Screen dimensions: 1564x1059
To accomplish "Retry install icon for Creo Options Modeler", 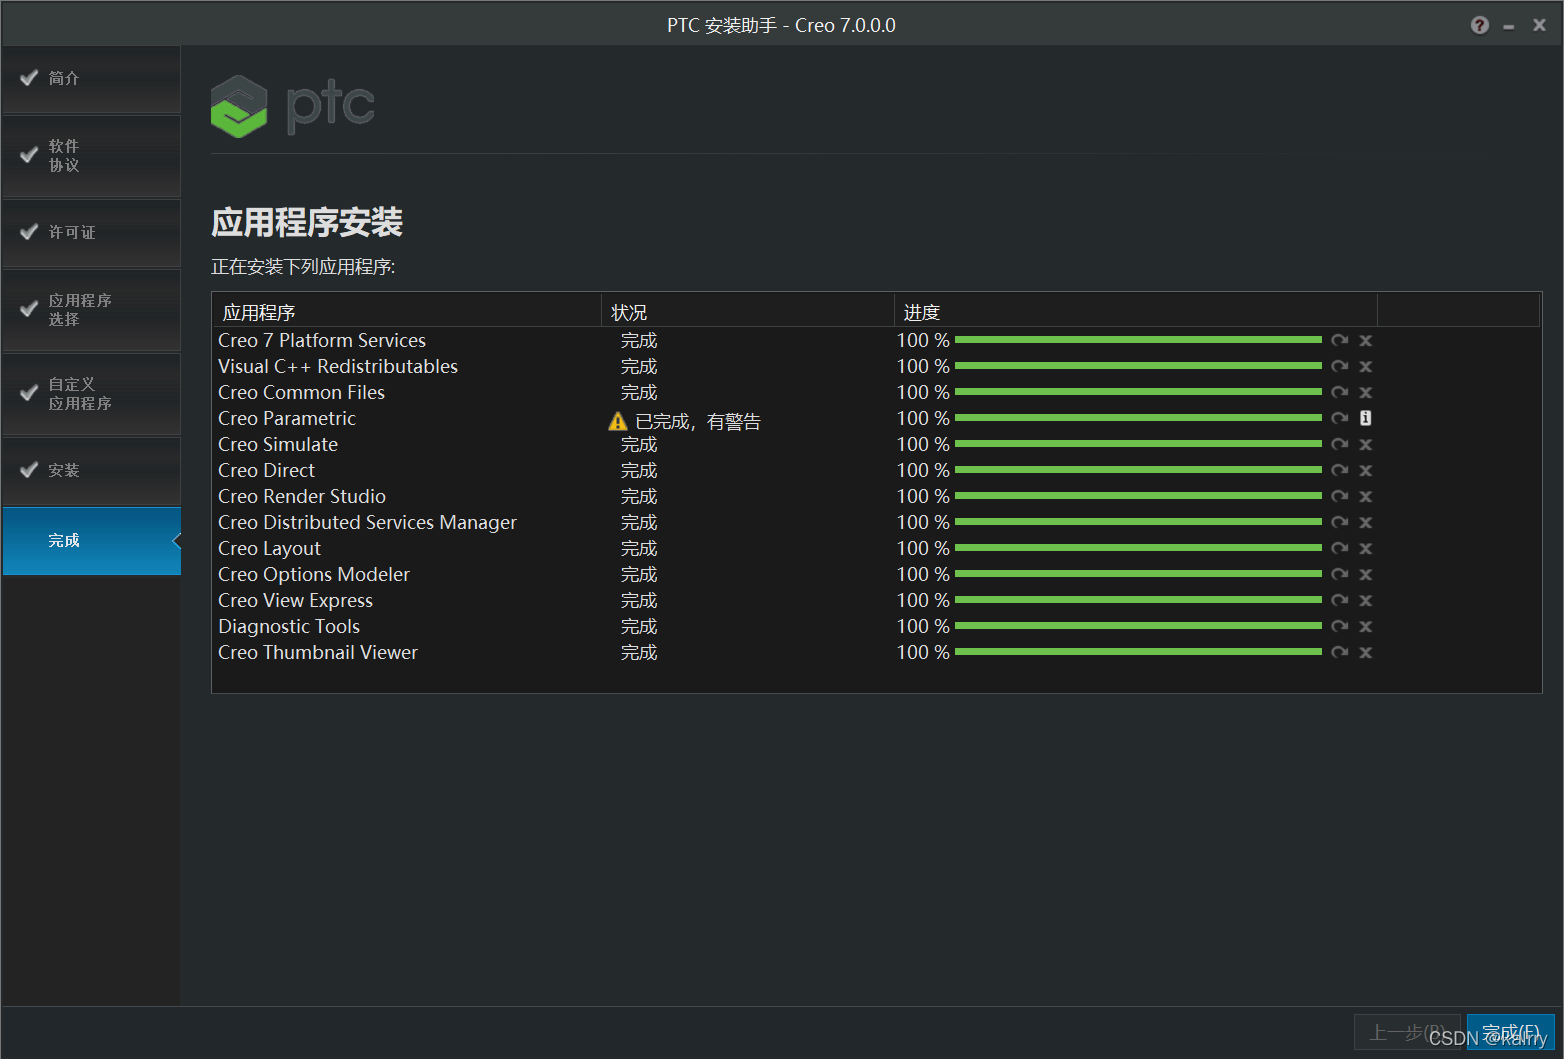I will click(1340, 574).
